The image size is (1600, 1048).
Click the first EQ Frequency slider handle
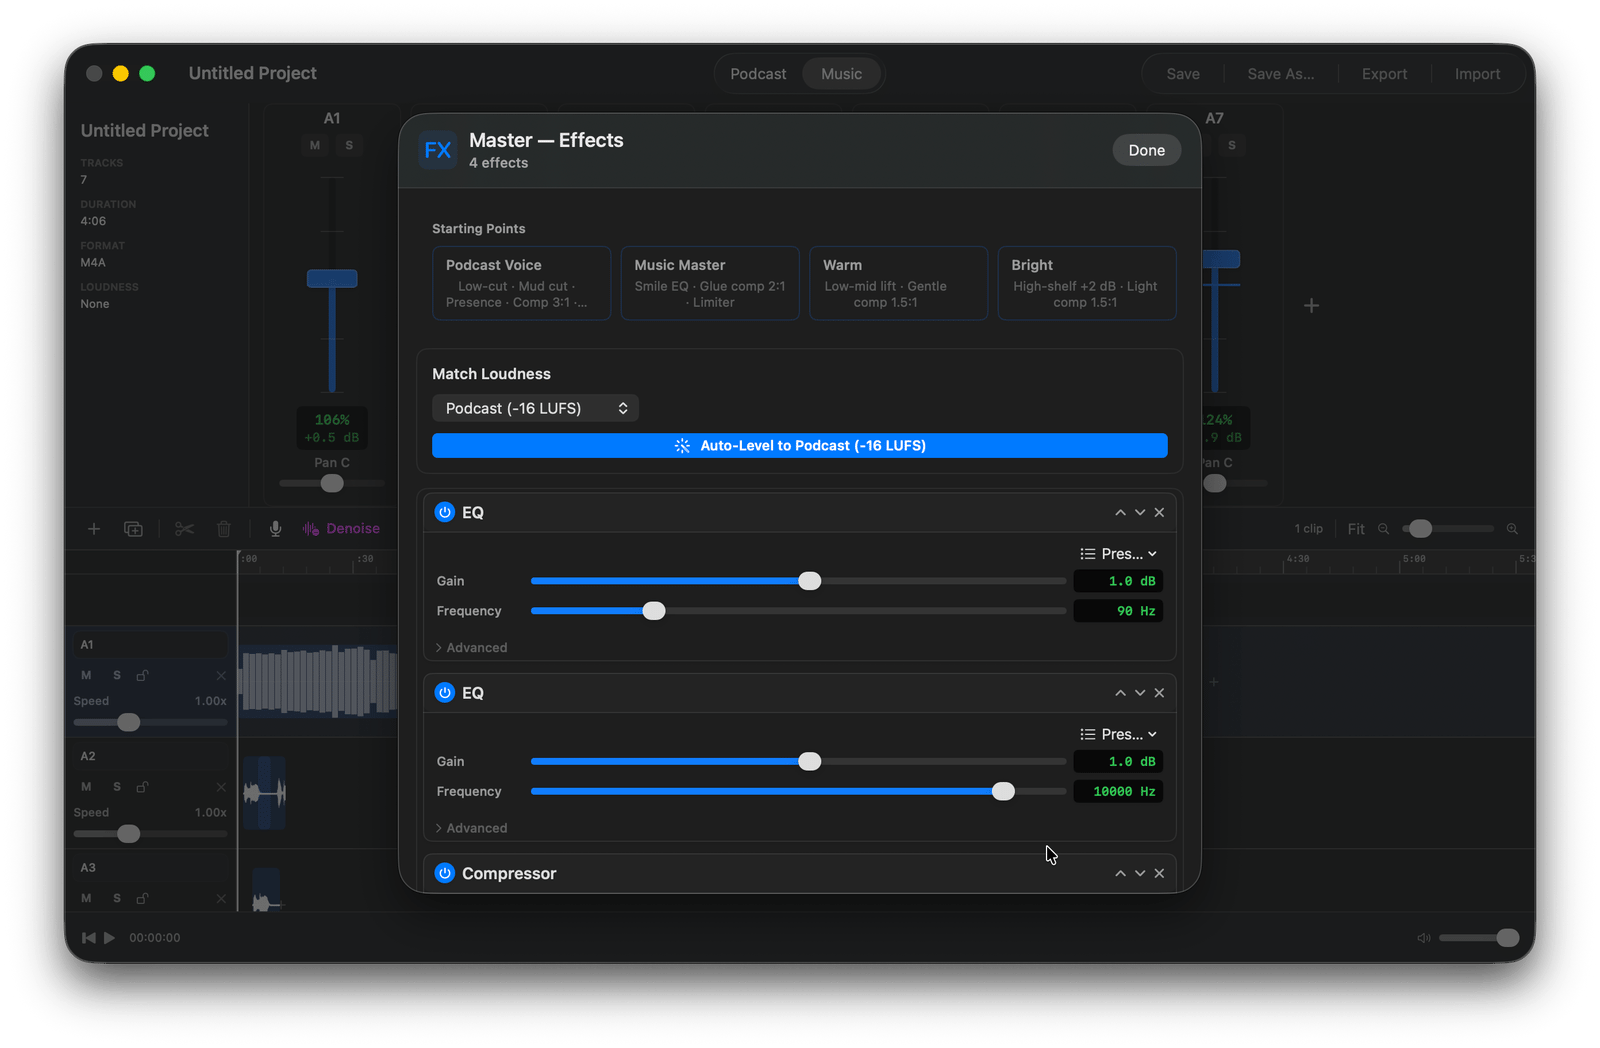click(654, 611)
